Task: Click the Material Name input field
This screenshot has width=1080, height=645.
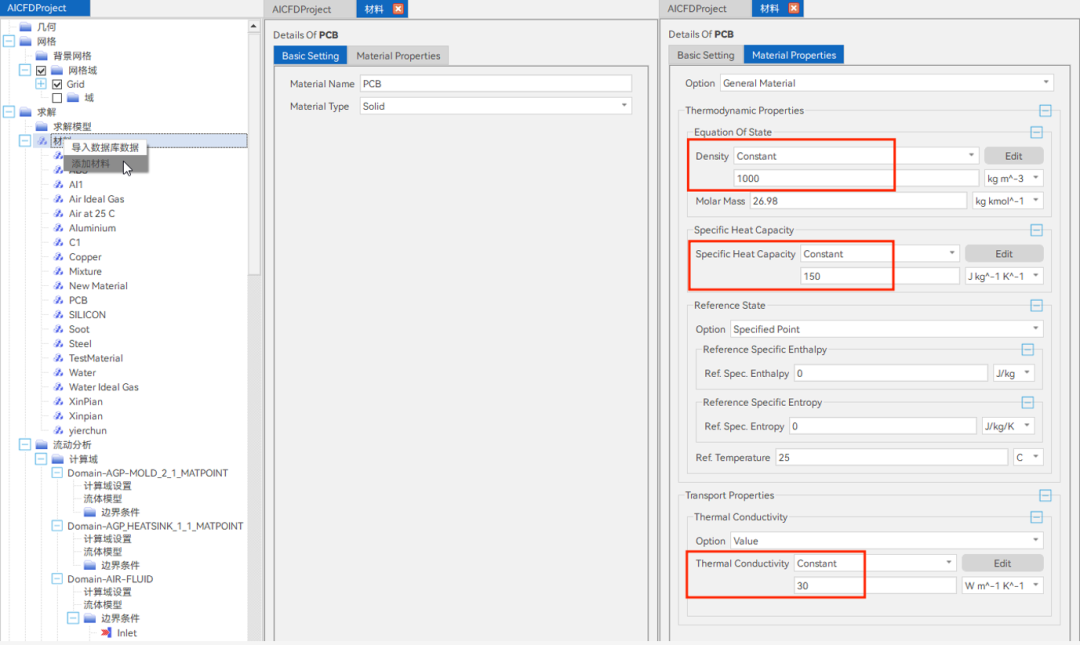Action: tap(495, 83)
